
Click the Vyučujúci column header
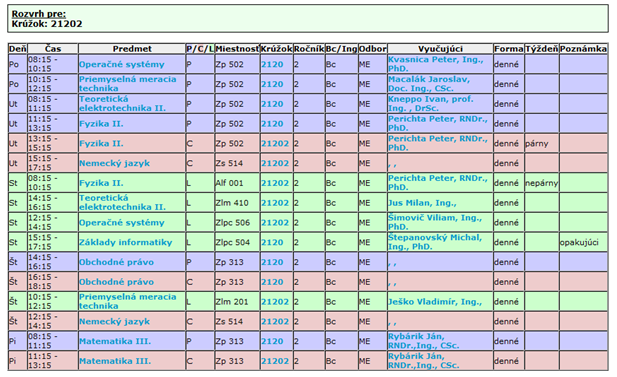[440, 49]
